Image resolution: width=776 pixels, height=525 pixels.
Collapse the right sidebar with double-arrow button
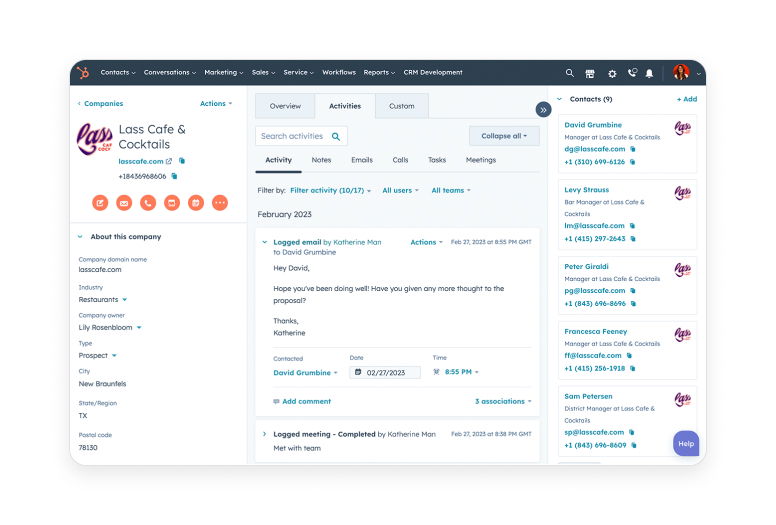(x=543, y=110)
